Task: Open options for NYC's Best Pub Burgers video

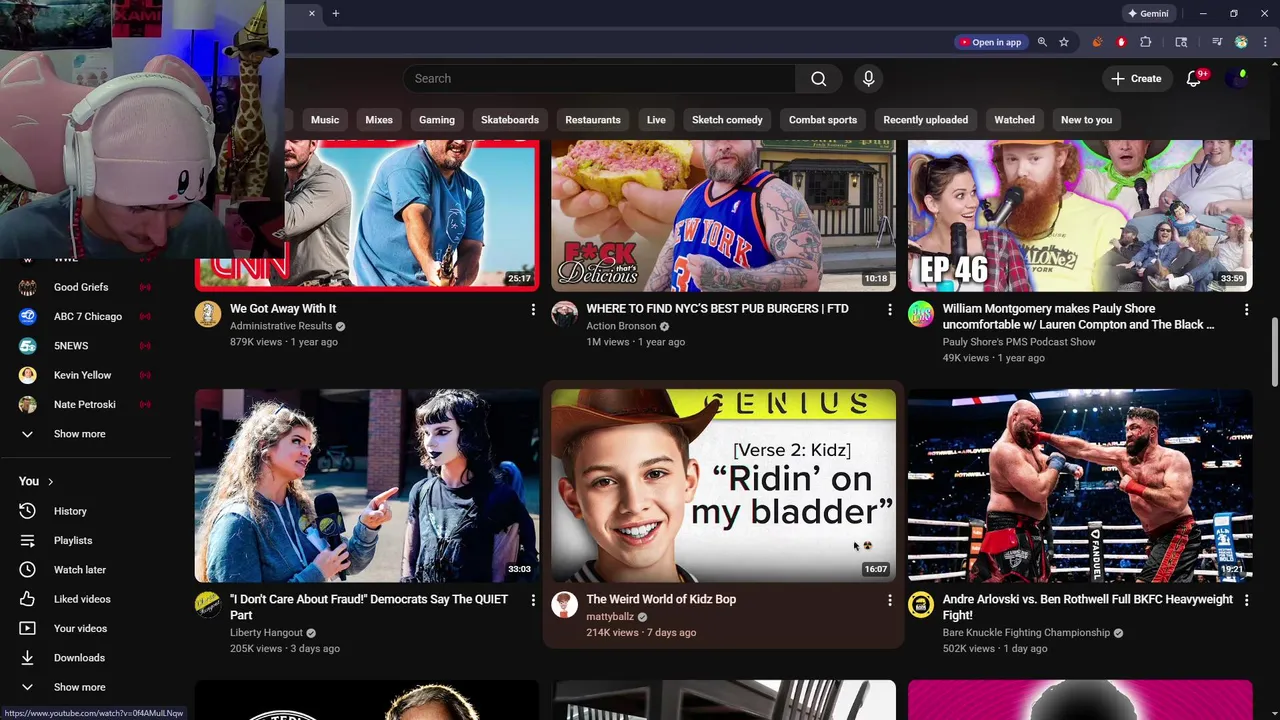Action: [889, 310]
